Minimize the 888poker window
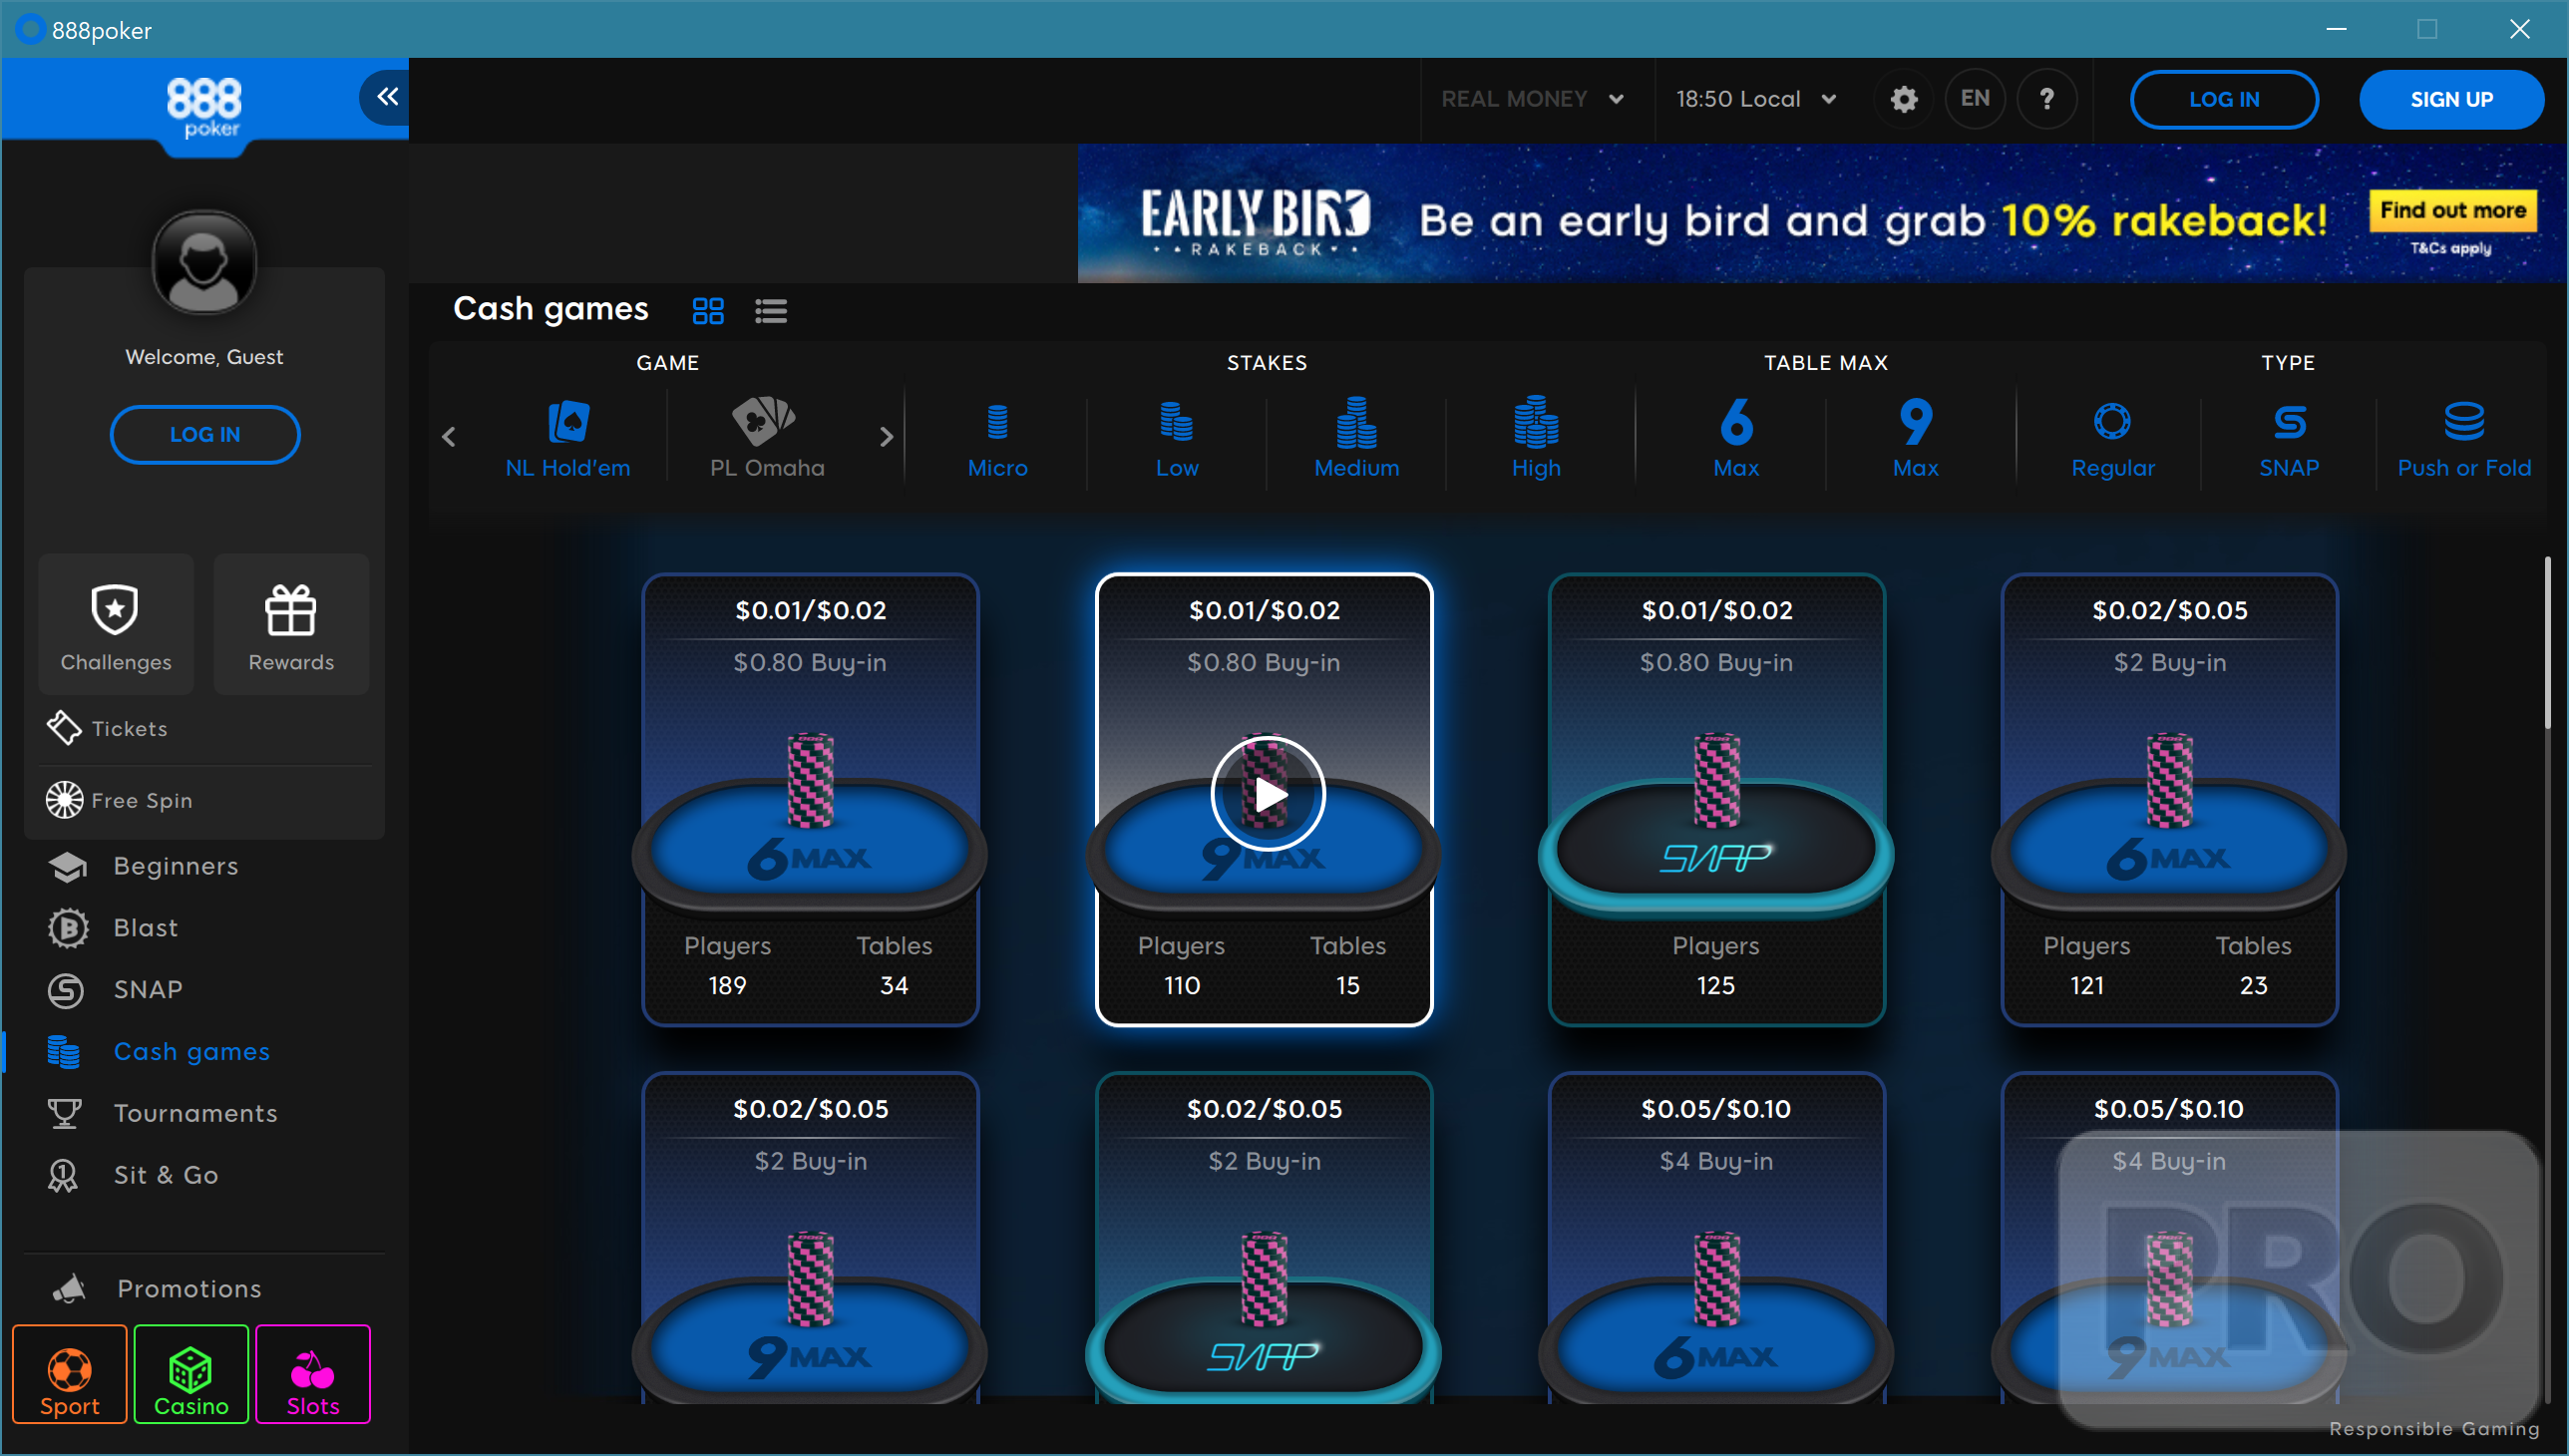This screenshot has width=2569, height=1456. 2336,29
